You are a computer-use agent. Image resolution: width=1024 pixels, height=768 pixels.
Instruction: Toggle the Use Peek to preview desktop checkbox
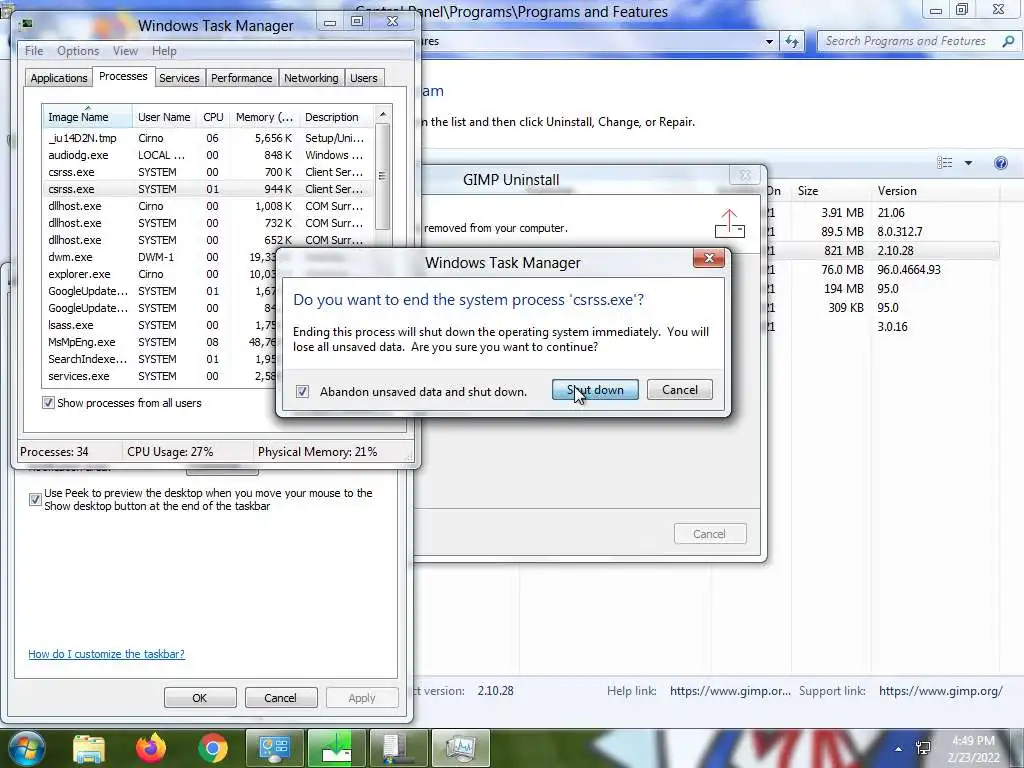click(x=35, y=500)
